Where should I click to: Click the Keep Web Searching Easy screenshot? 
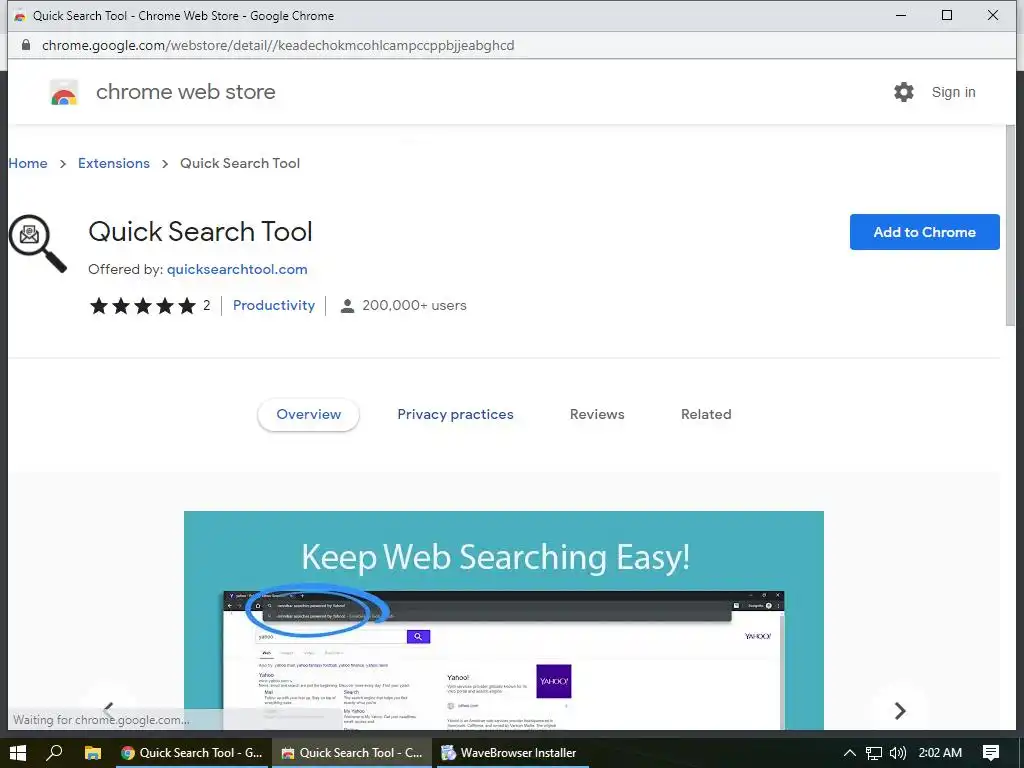coord(504,620)
